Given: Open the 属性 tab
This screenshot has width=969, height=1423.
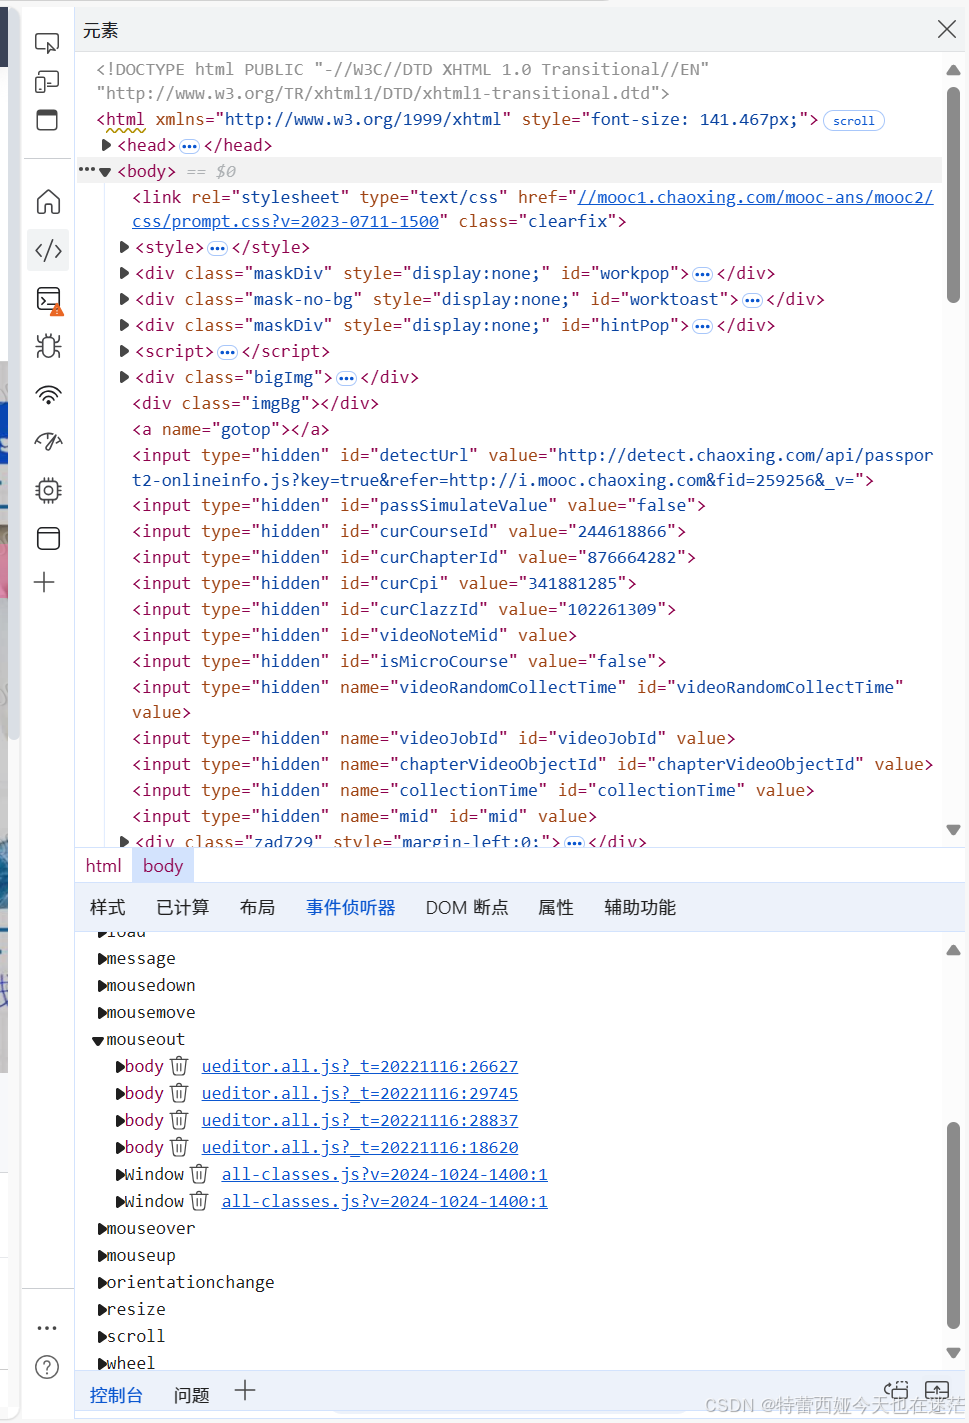Looking at the screenshot, I should (556, 907).
